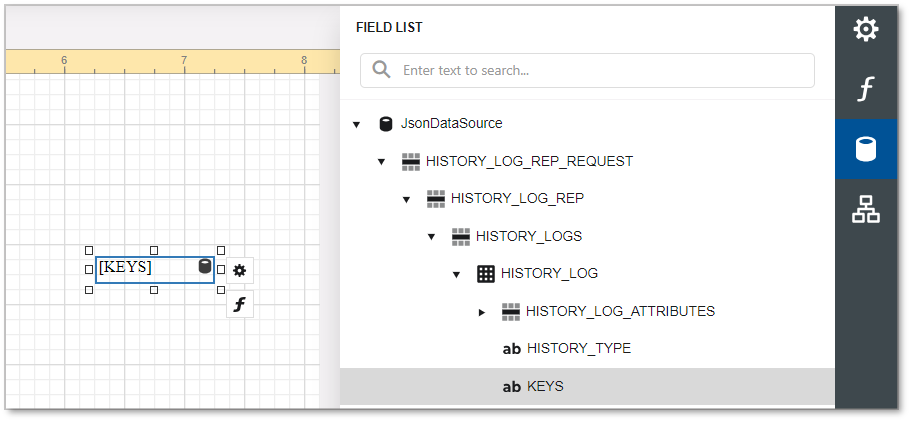Viewport: 910px width, 421px height.
Task: Click the magnifier icon in search box
Action: click(x=381, y=70)
